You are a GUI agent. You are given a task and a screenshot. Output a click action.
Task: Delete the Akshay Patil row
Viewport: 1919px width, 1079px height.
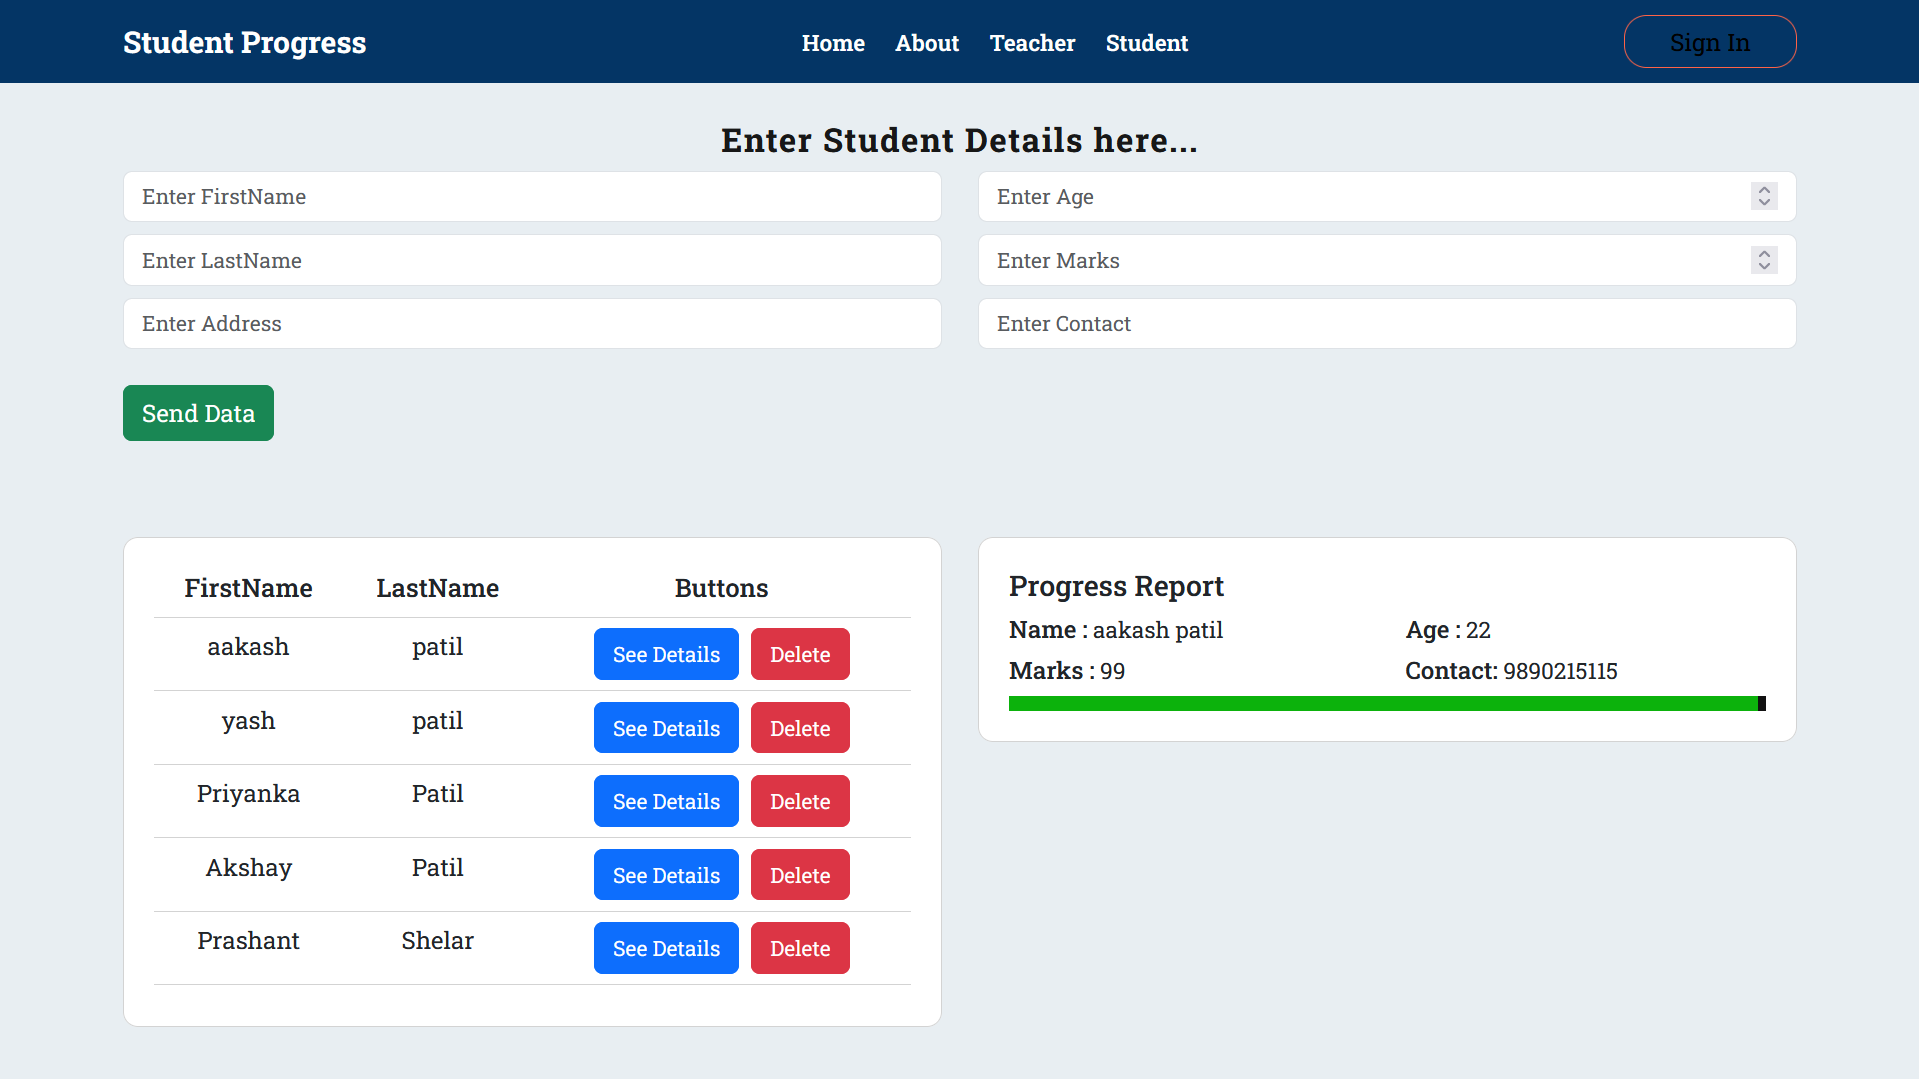[800, 875]
